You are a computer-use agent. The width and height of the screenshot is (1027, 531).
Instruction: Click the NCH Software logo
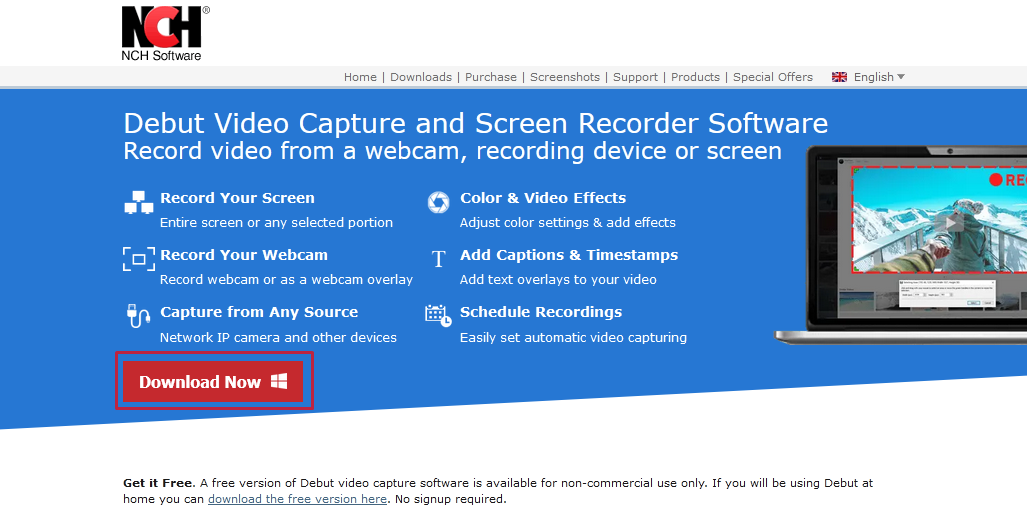[x=166, y=33]
